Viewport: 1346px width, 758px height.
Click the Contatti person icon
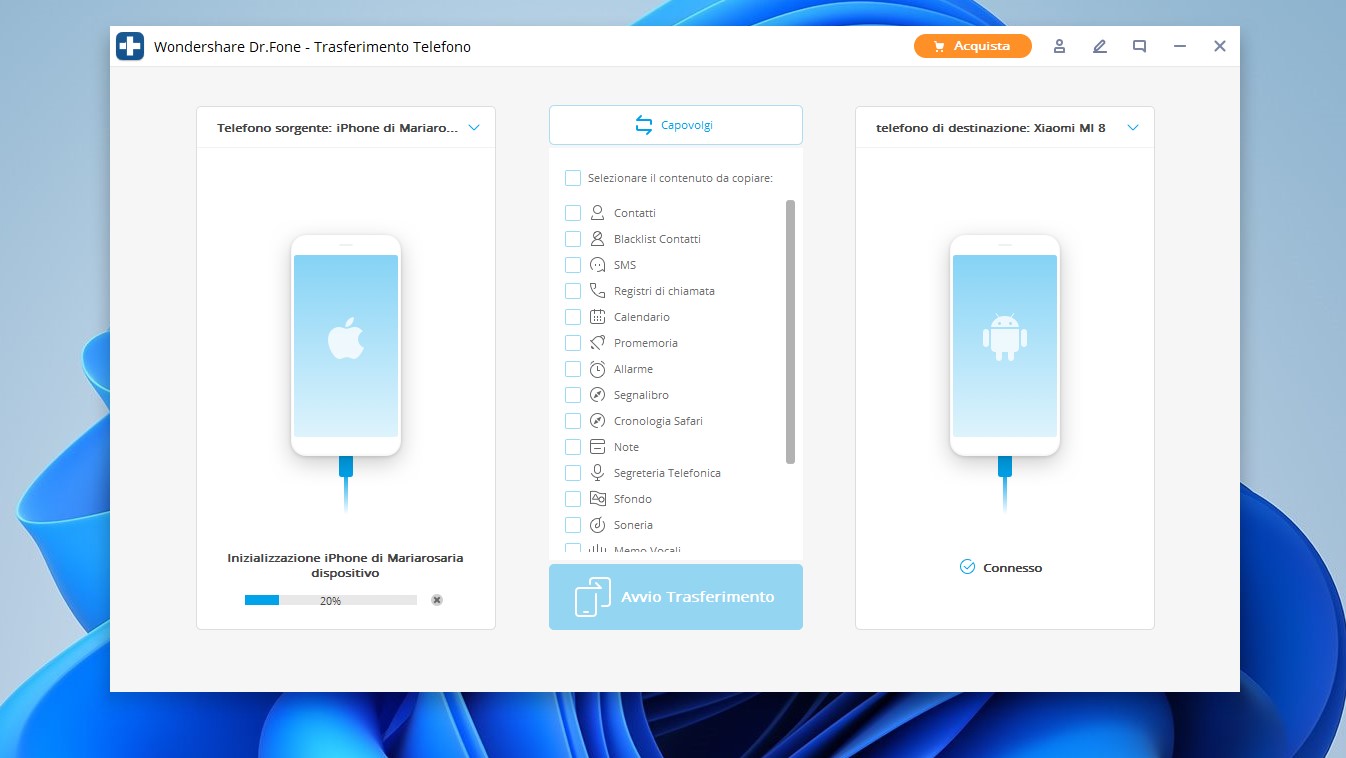[x=597, y=213]
